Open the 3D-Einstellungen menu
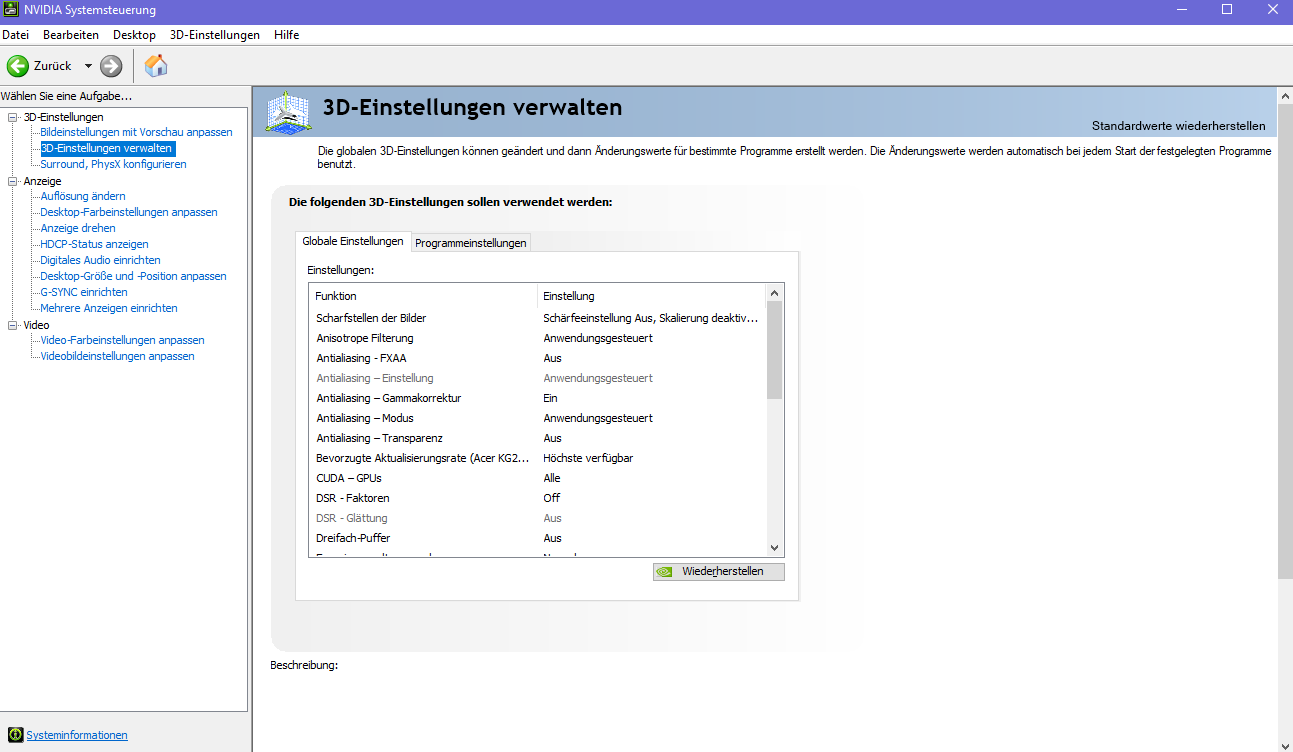 pos(214,35)
